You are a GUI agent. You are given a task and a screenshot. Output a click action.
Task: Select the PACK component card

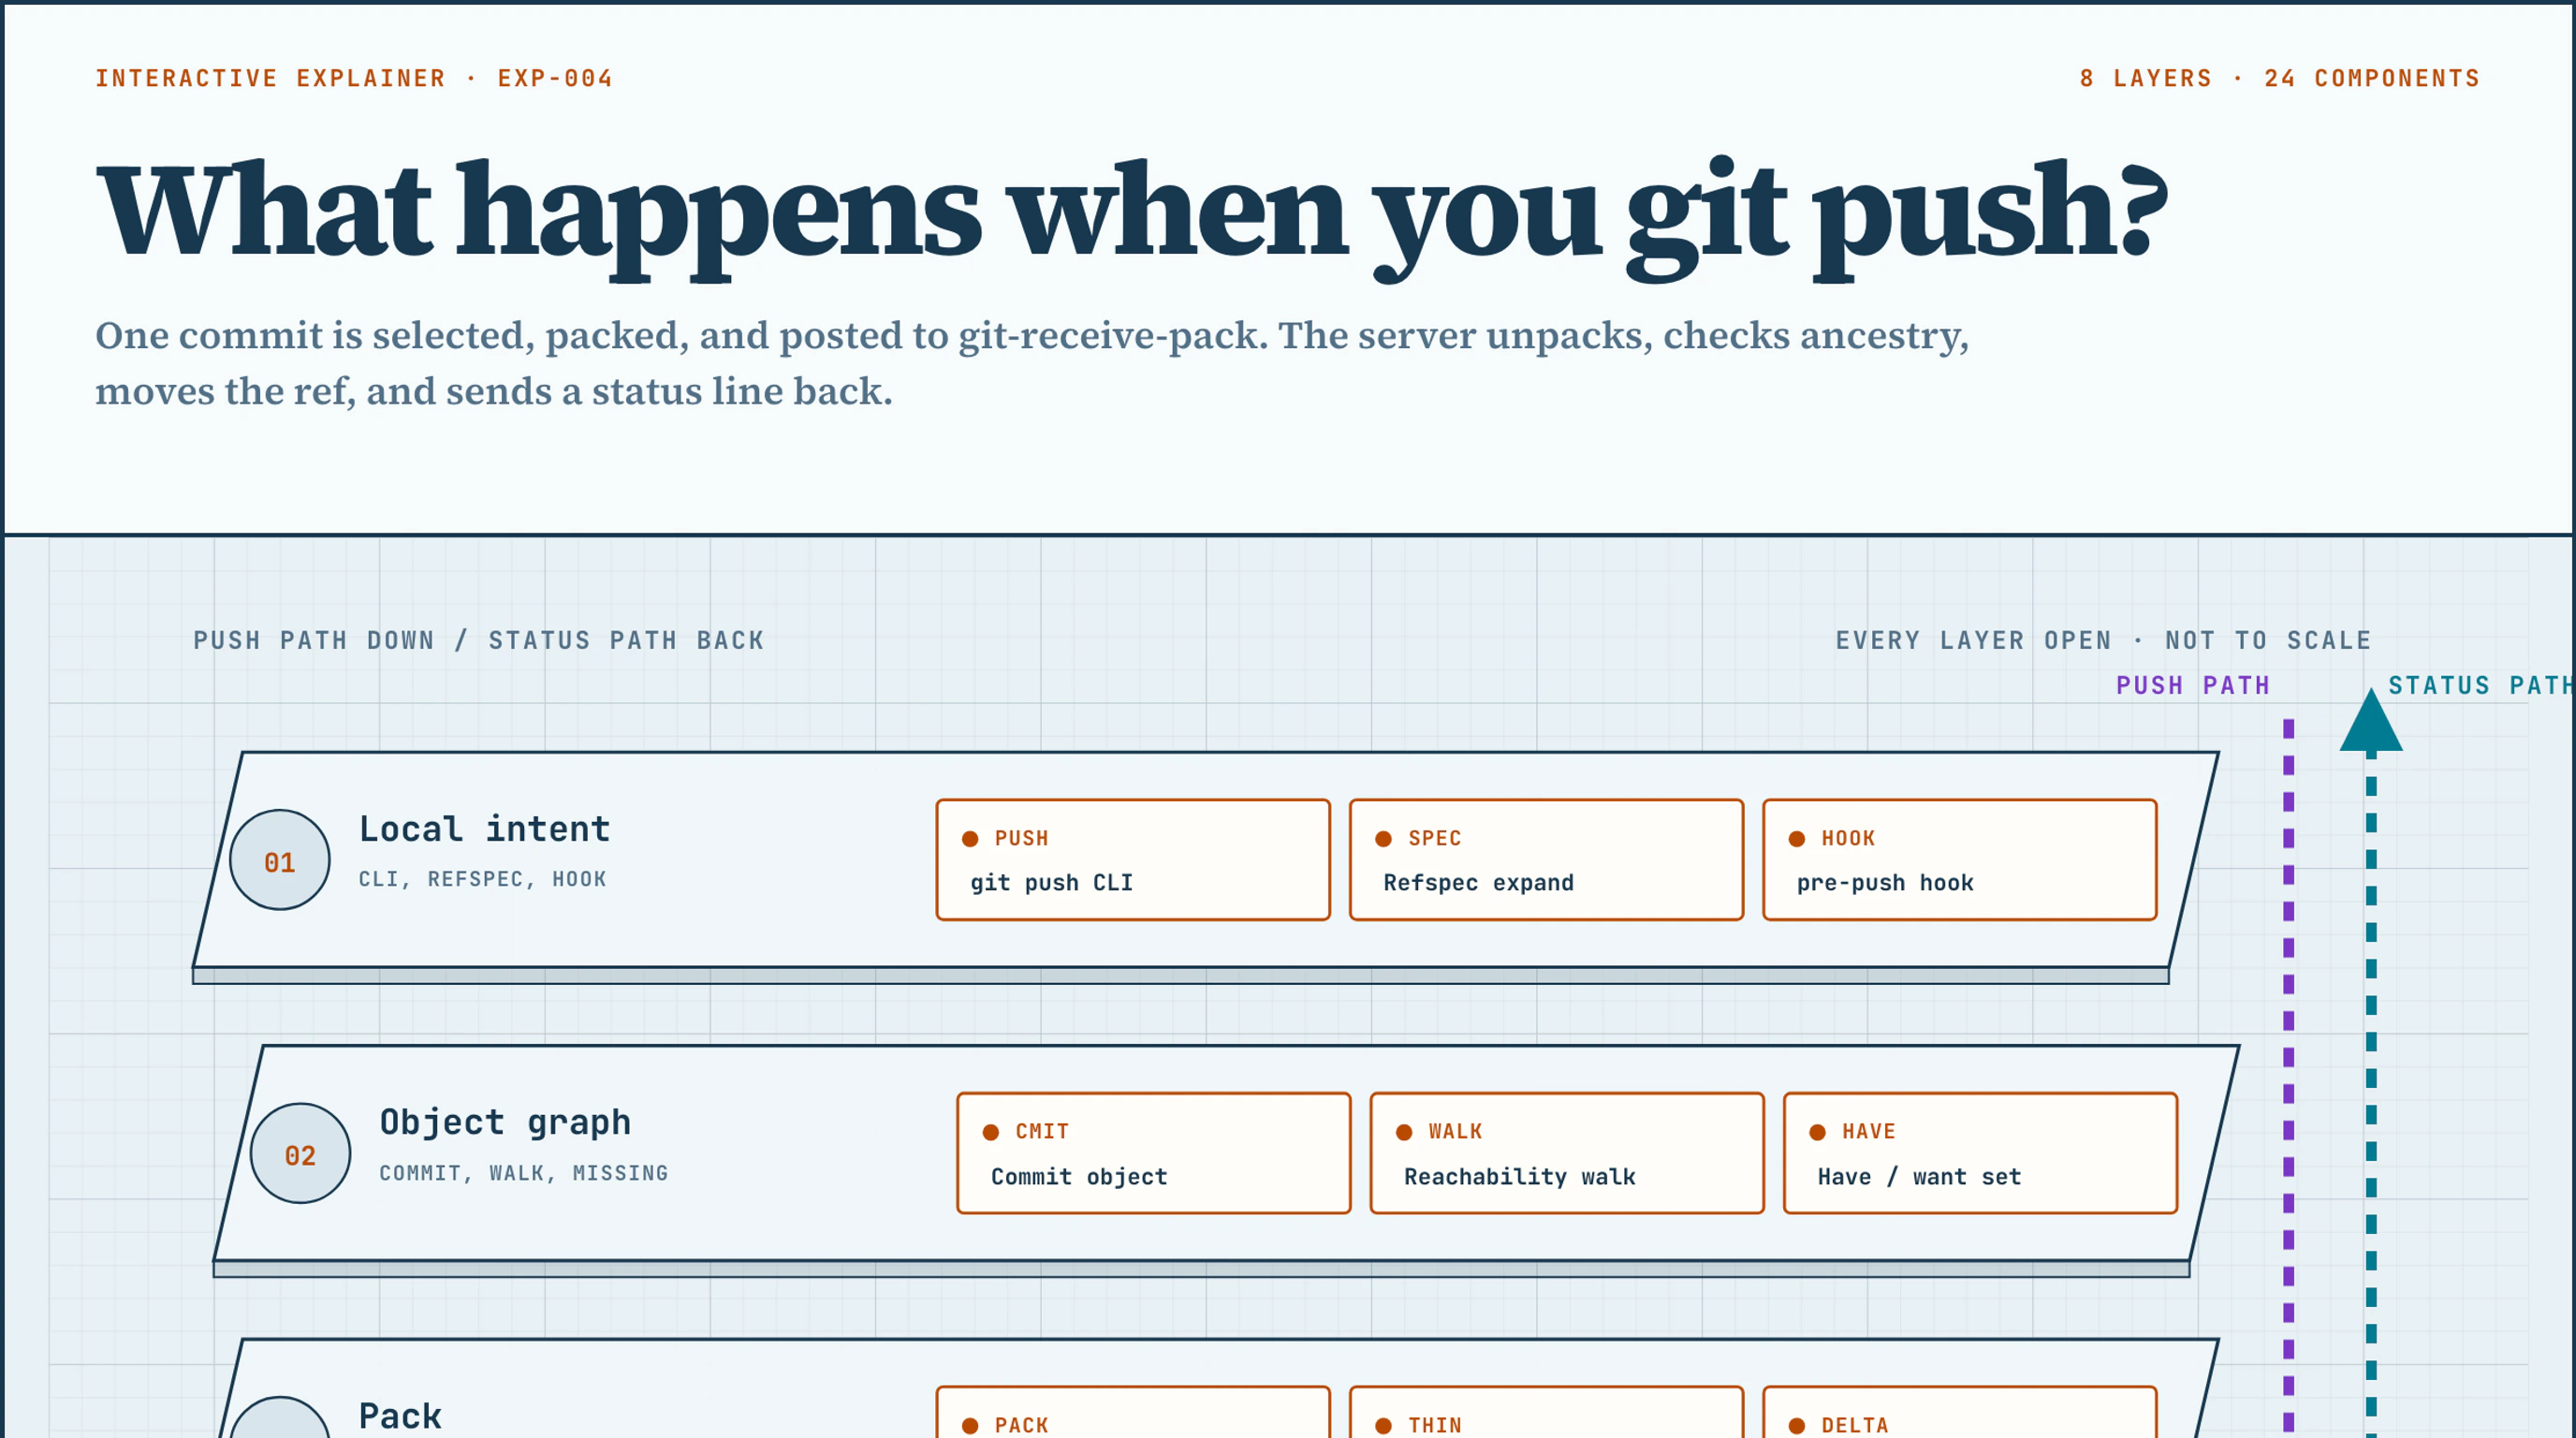pos(1133,1412)
